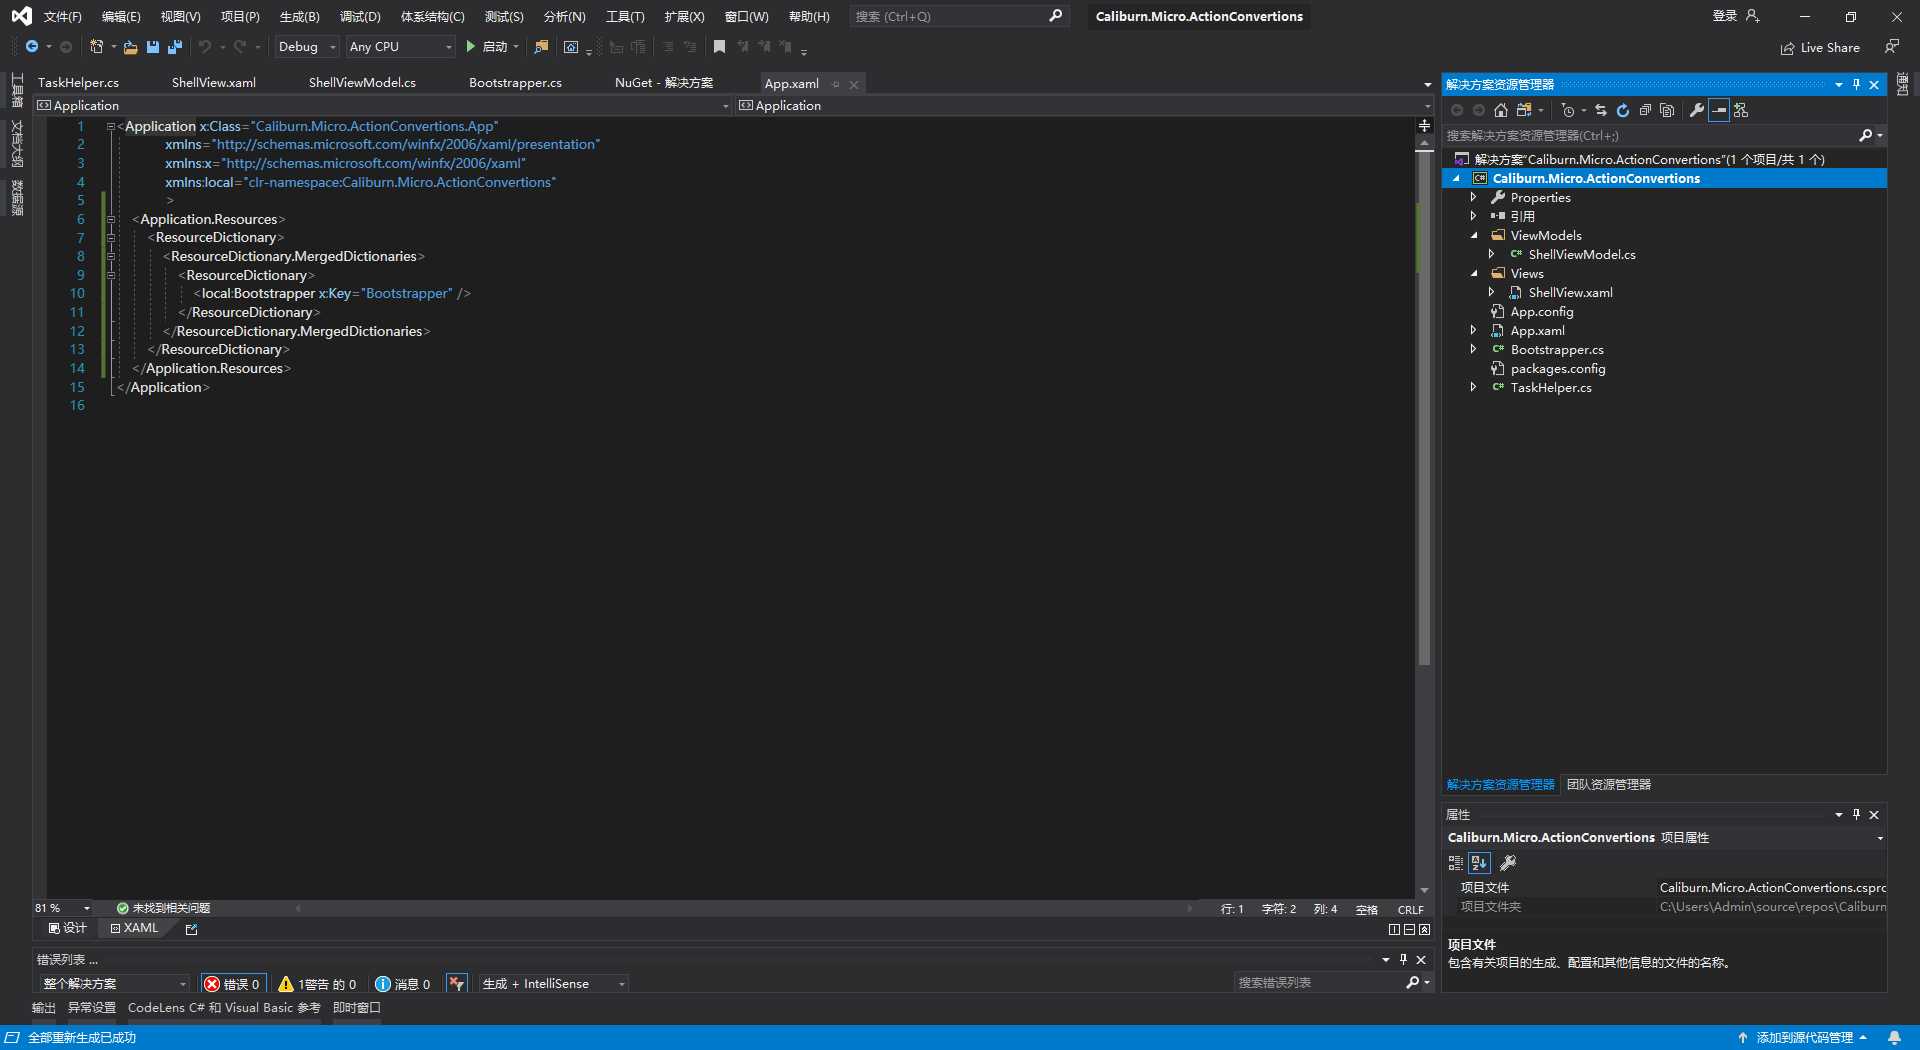Screen dimensions: 1920x1050
Task: Collapse the ViewModels folder
Action: pos(1474,236)
